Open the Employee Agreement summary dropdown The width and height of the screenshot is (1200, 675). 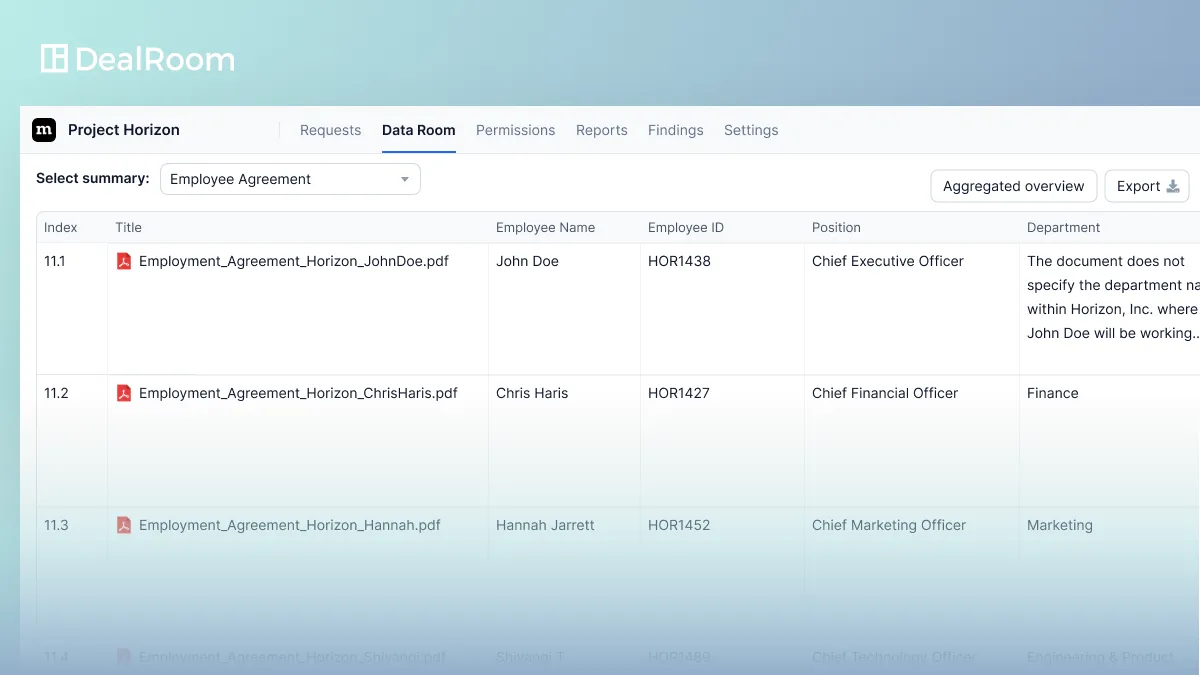pos(290,179)
